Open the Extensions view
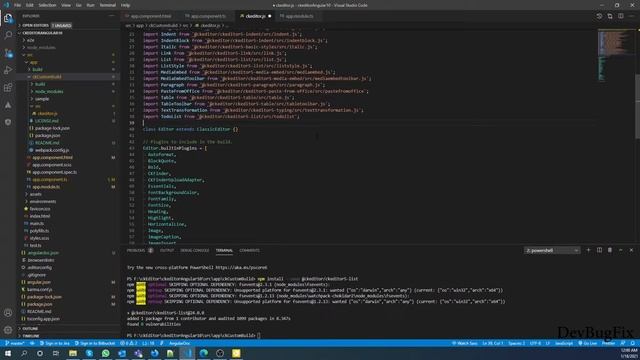The height and width of the screenshot is (360, 640). [x=8, y=87]
